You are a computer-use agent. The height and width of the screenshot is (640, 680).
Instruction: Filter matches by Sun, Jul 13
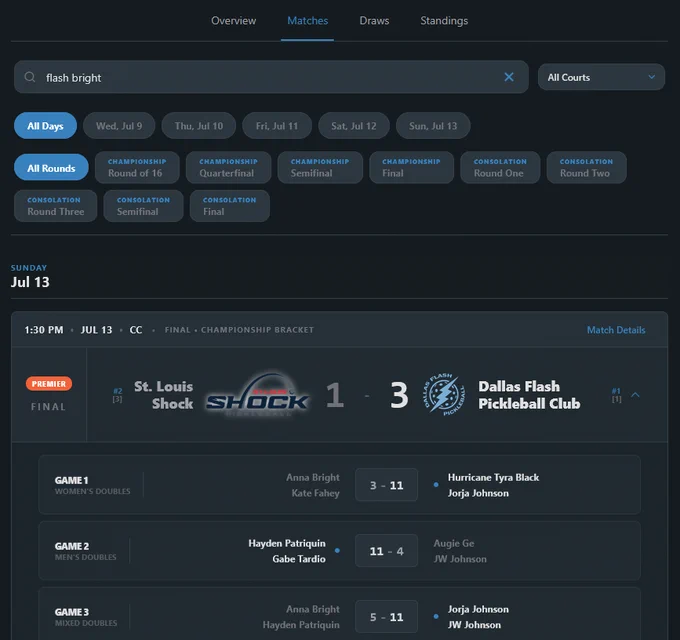tap(433, 126)
